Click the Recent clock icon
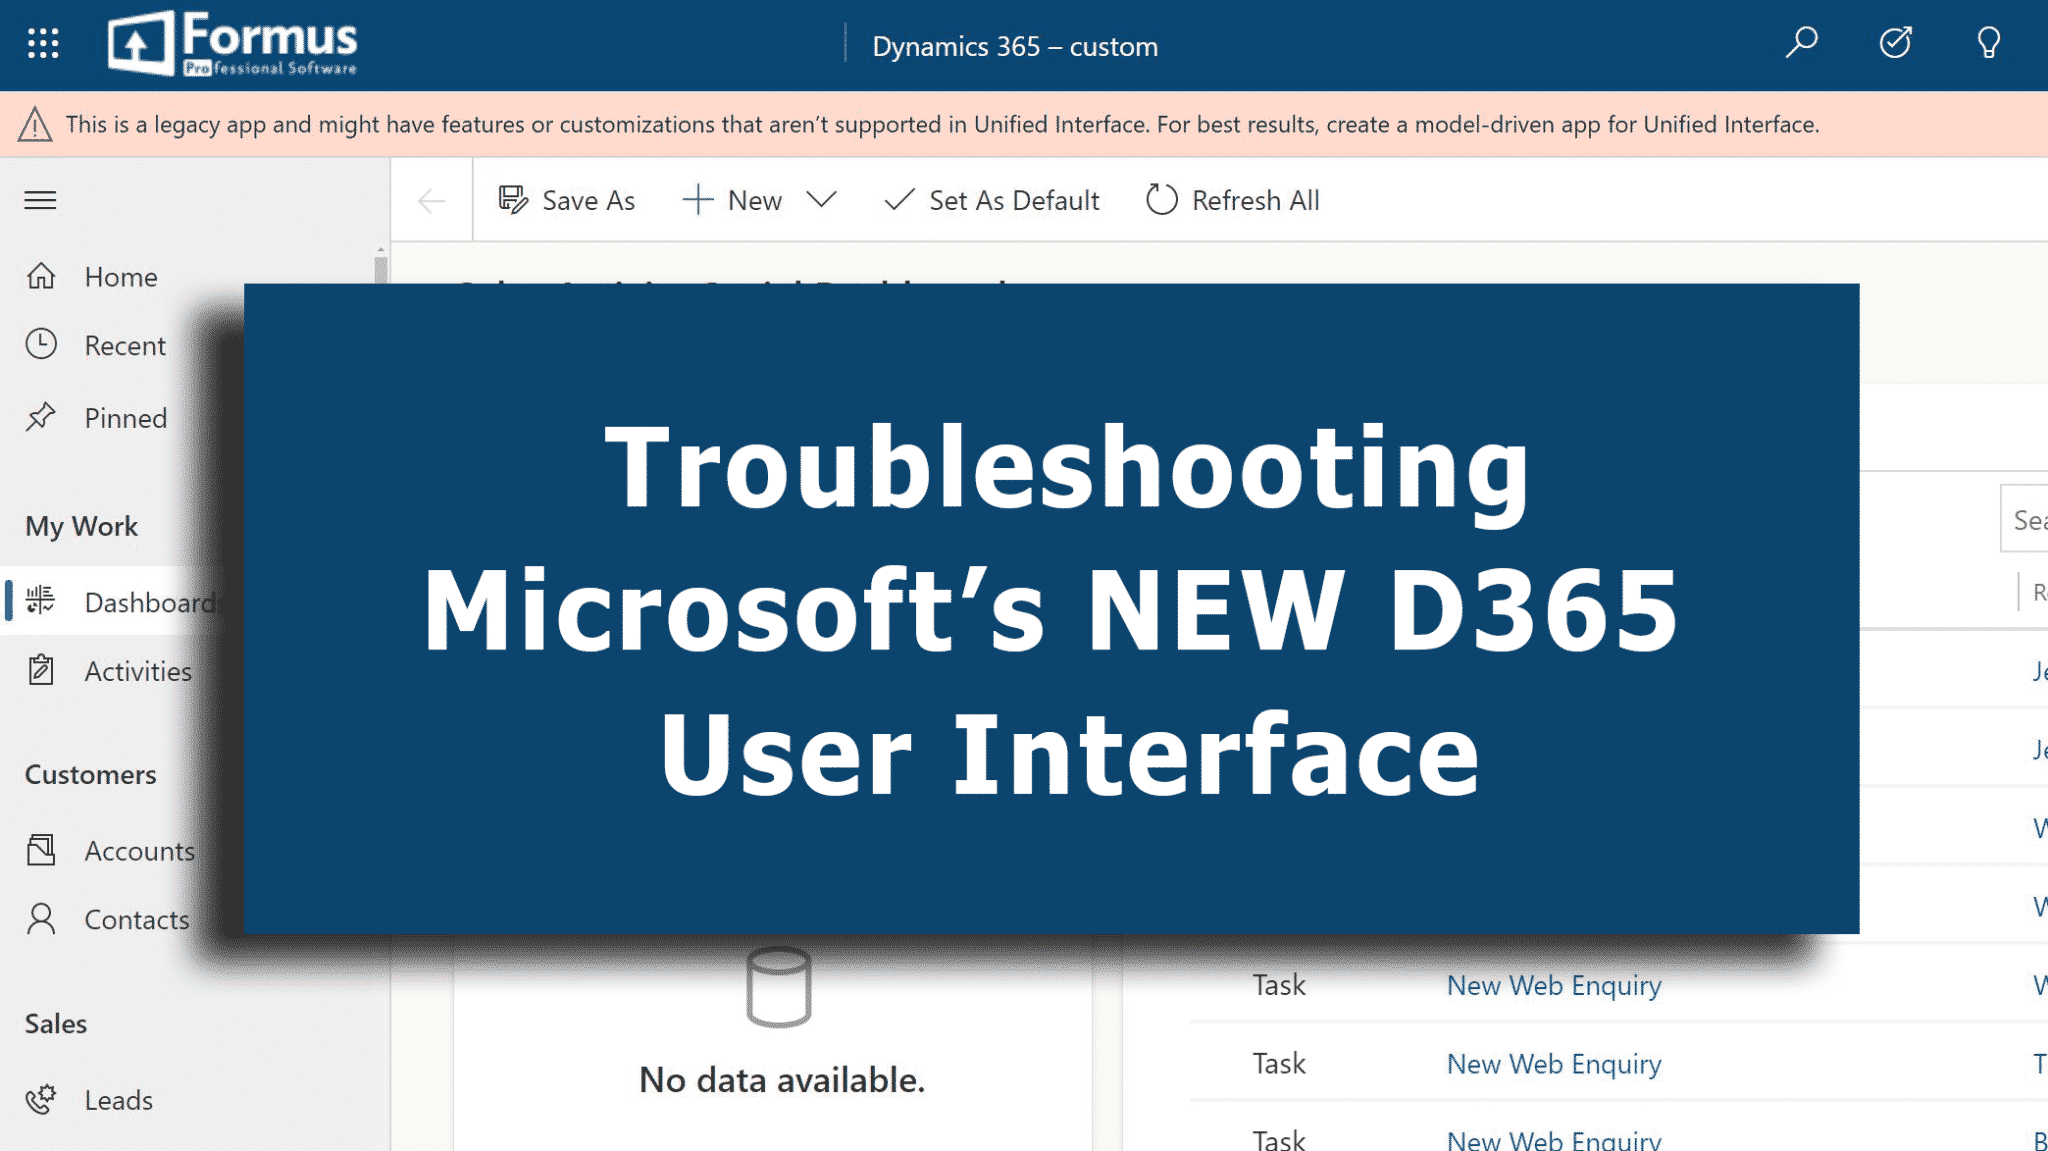The width and height of the screenshot is (2048, 1151). [x=41, y=345]
